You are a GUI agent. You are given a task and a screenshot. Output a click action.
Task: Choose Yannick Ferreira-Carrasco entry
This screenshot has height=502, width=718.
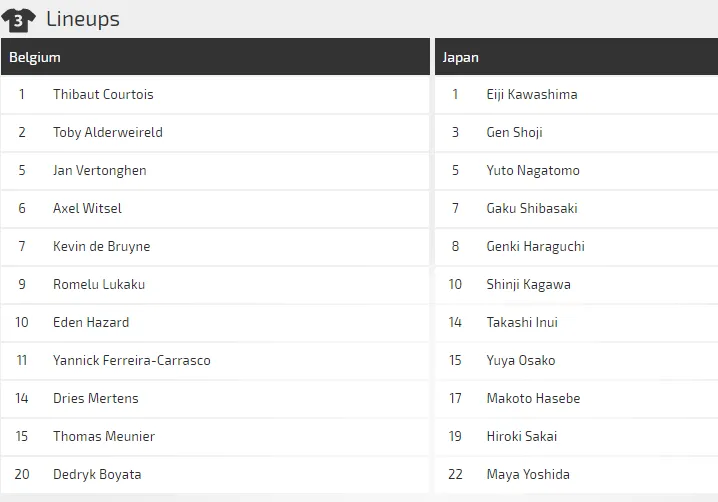coord(132,361)
